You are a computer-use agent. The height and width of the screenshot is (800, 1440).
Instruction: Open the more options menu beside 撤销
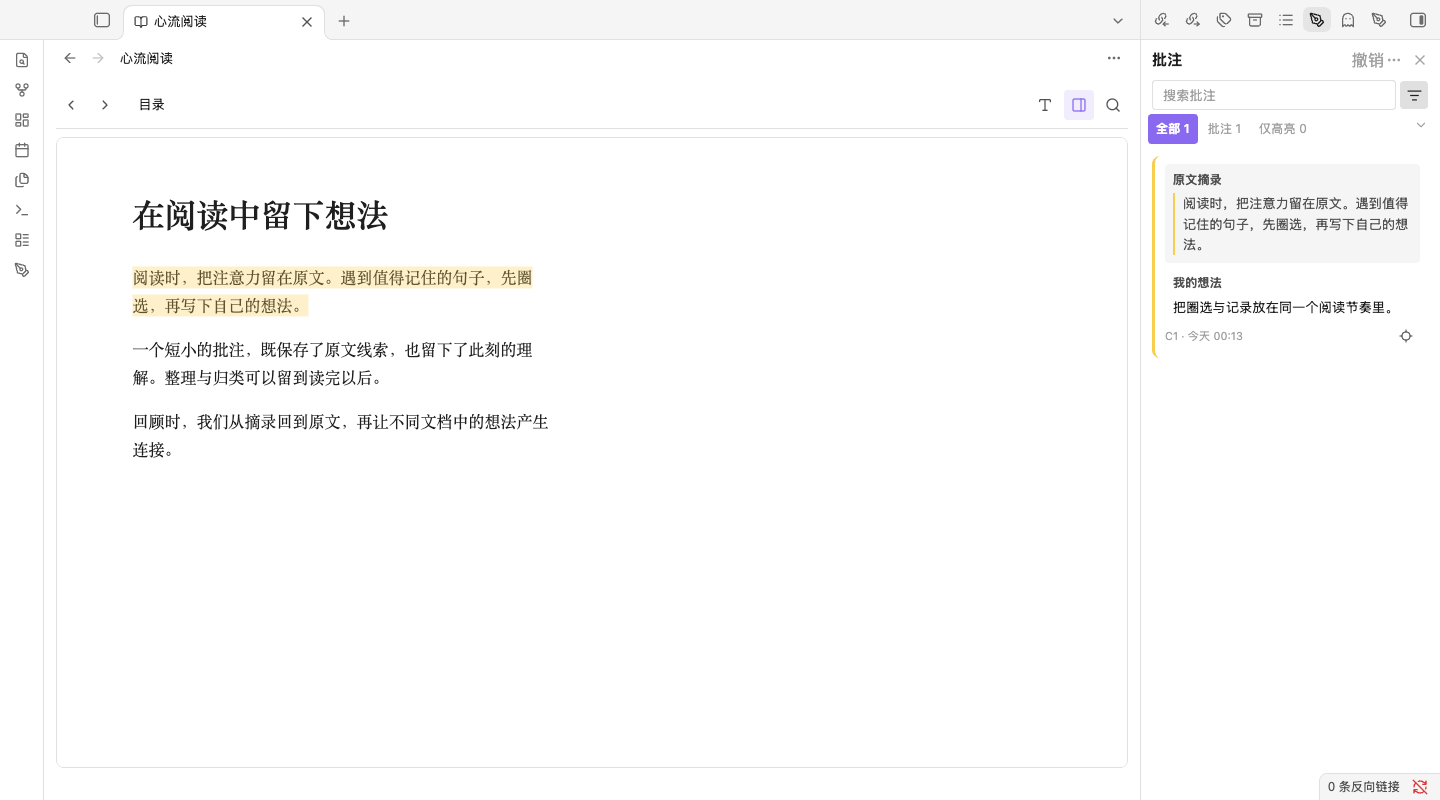(x=1395, y=60)
